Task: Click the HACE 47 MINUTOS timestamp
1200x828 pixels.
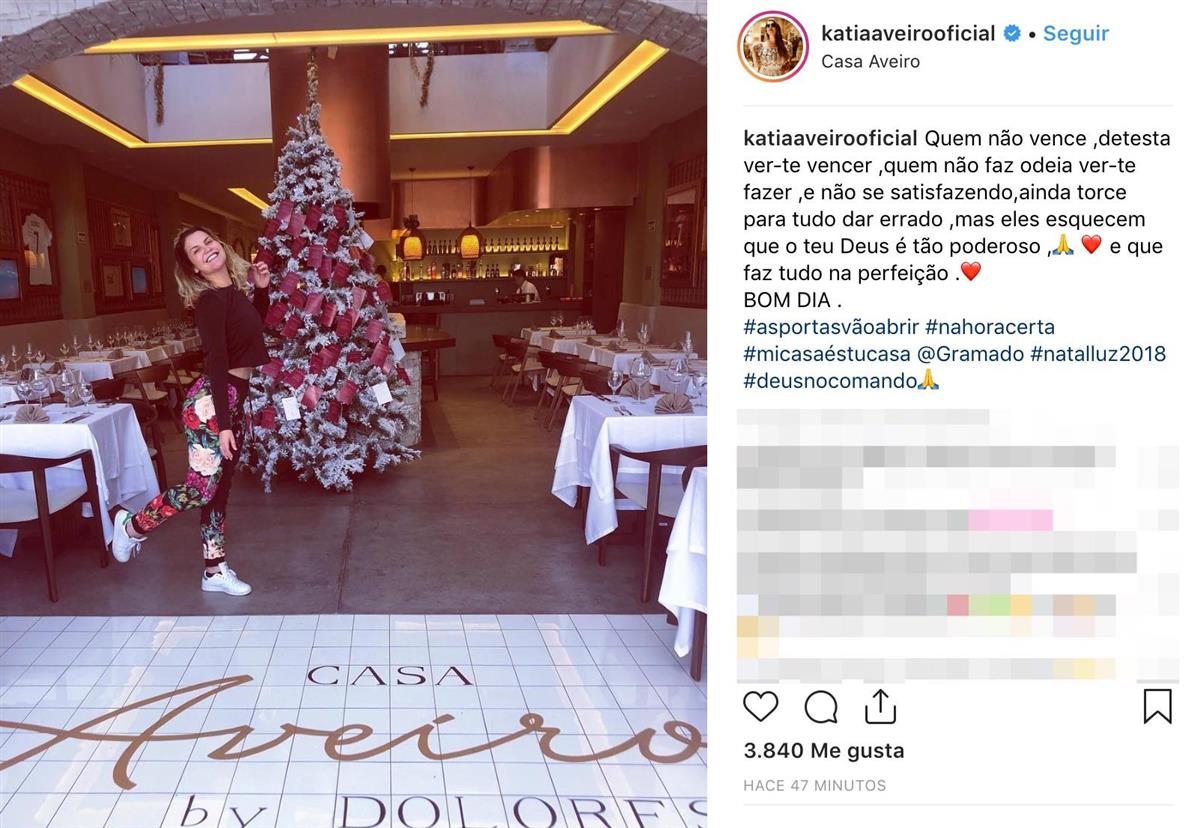Action: point(815,786)
